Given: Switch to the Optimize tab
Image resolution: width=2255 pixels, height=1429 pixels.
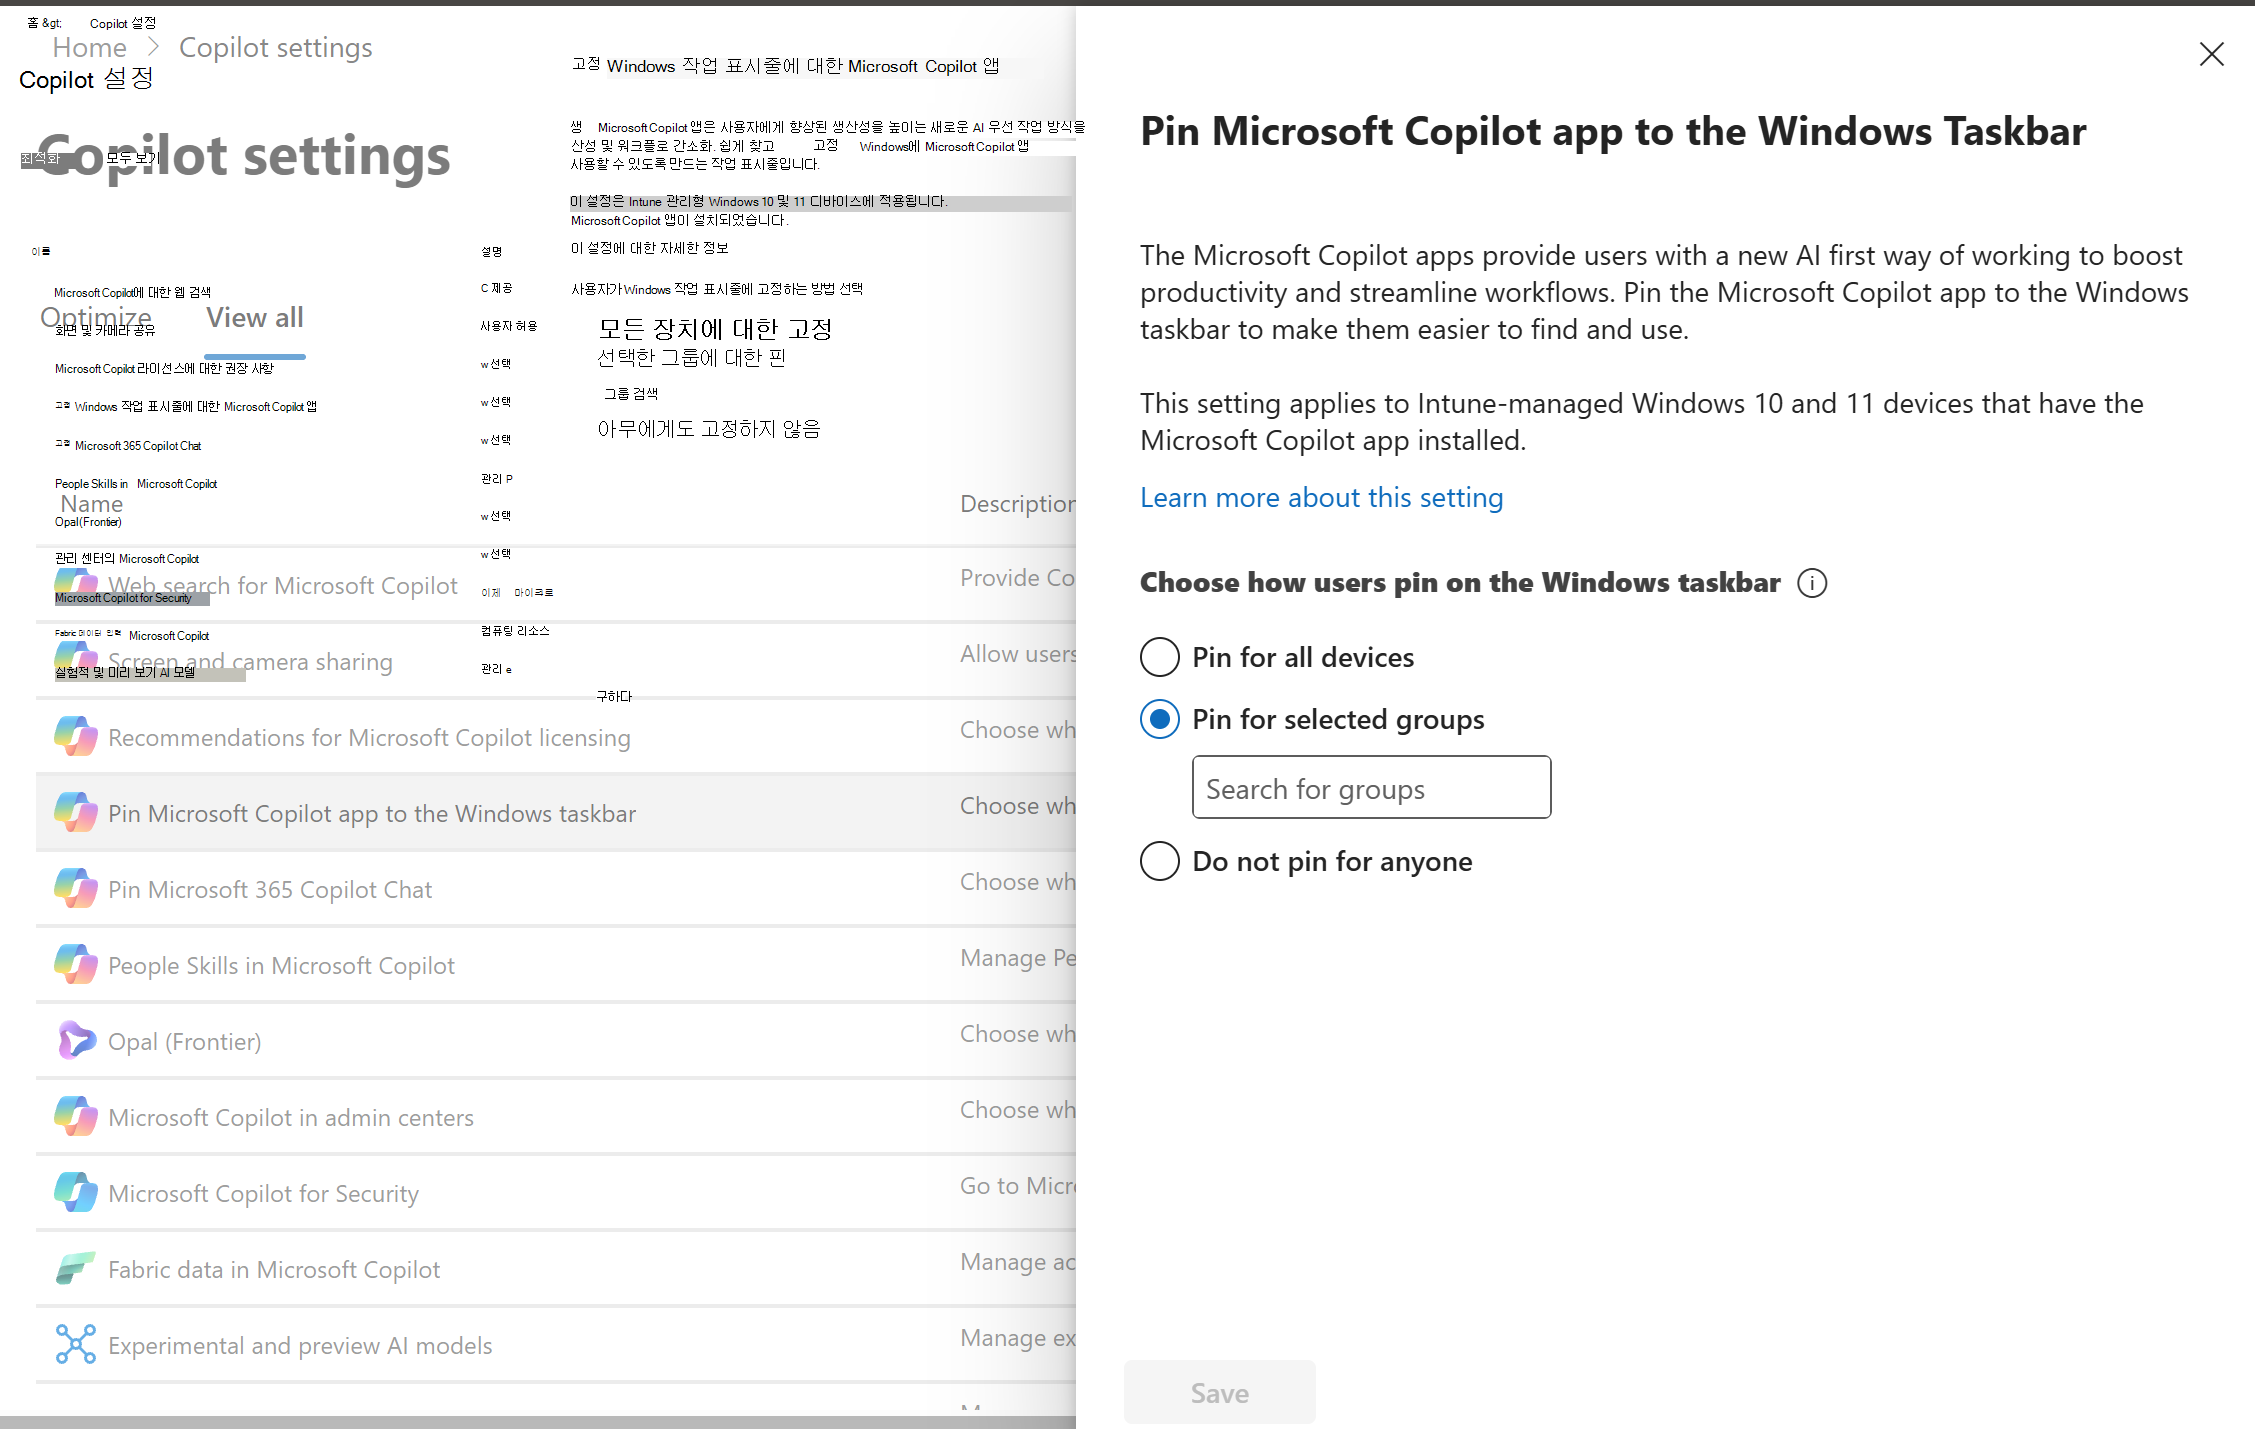Looking at the screenshot, I should point(96,318).
